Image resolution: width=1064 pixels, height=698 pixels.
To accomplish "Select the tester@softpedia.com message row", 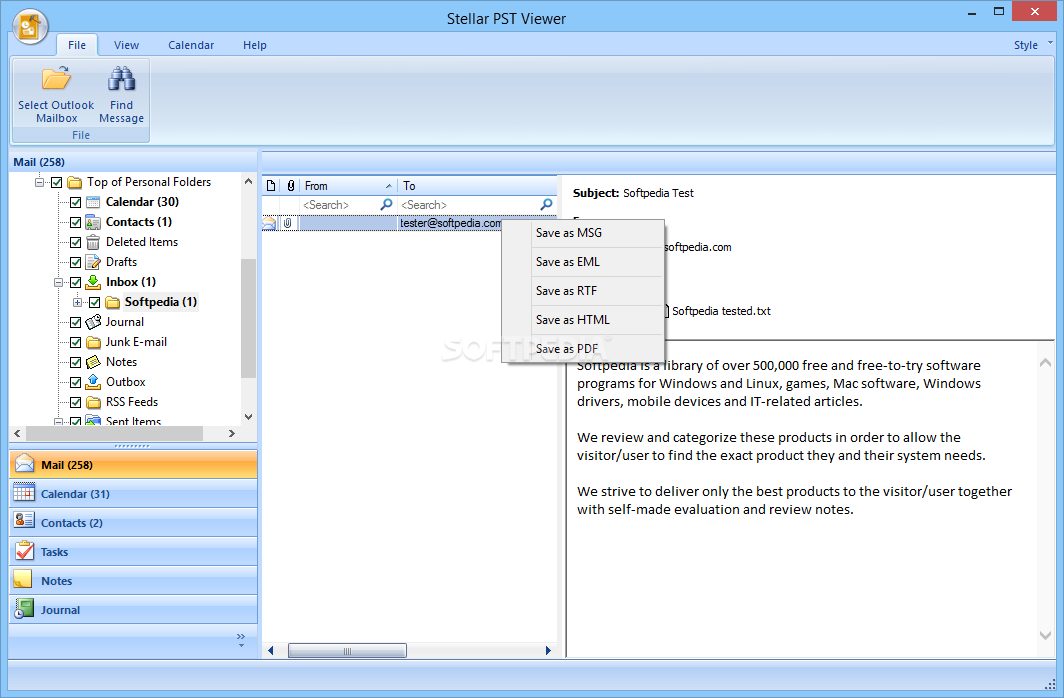I will pyautogui.click(x=409, y=223).
